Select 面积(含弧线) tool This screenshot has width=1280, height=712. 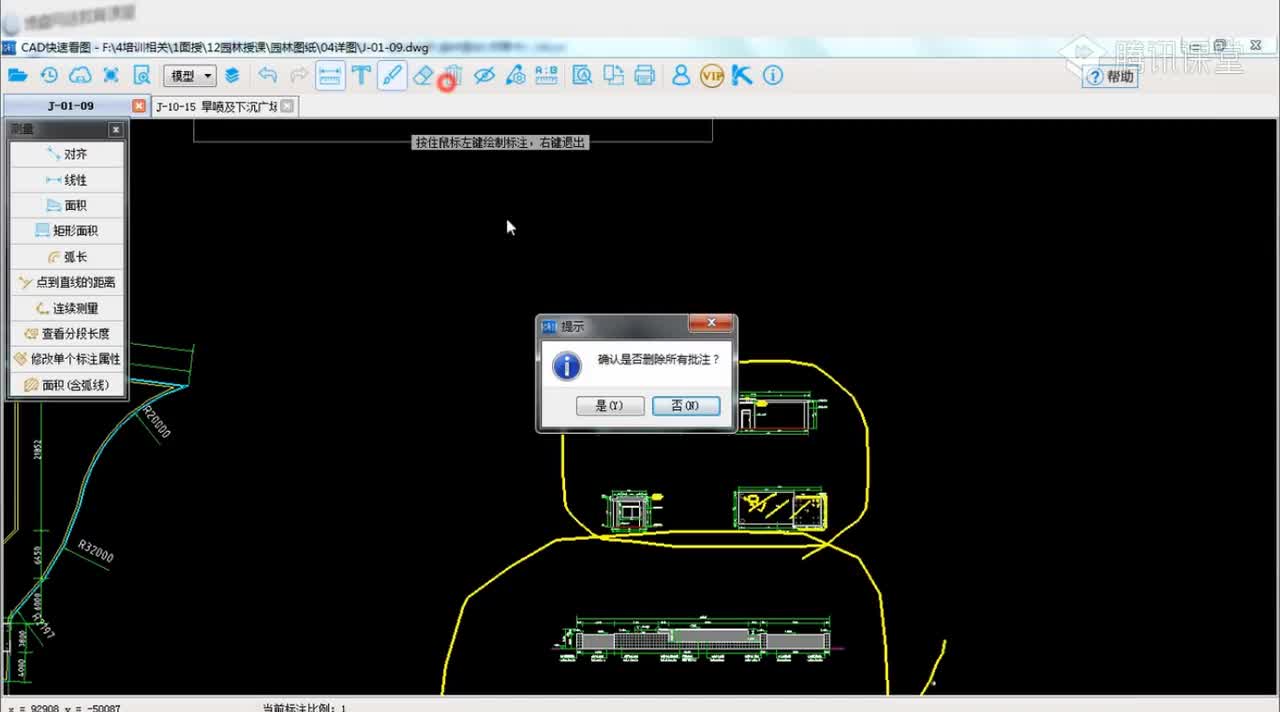[67, 385]
